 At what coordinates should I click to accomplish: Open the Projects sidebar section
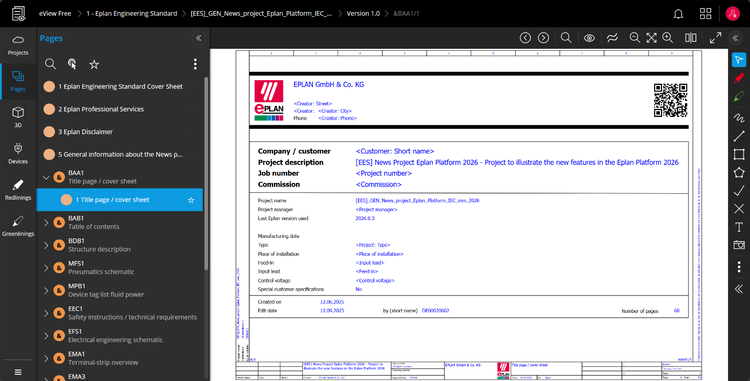pos(18,45)
